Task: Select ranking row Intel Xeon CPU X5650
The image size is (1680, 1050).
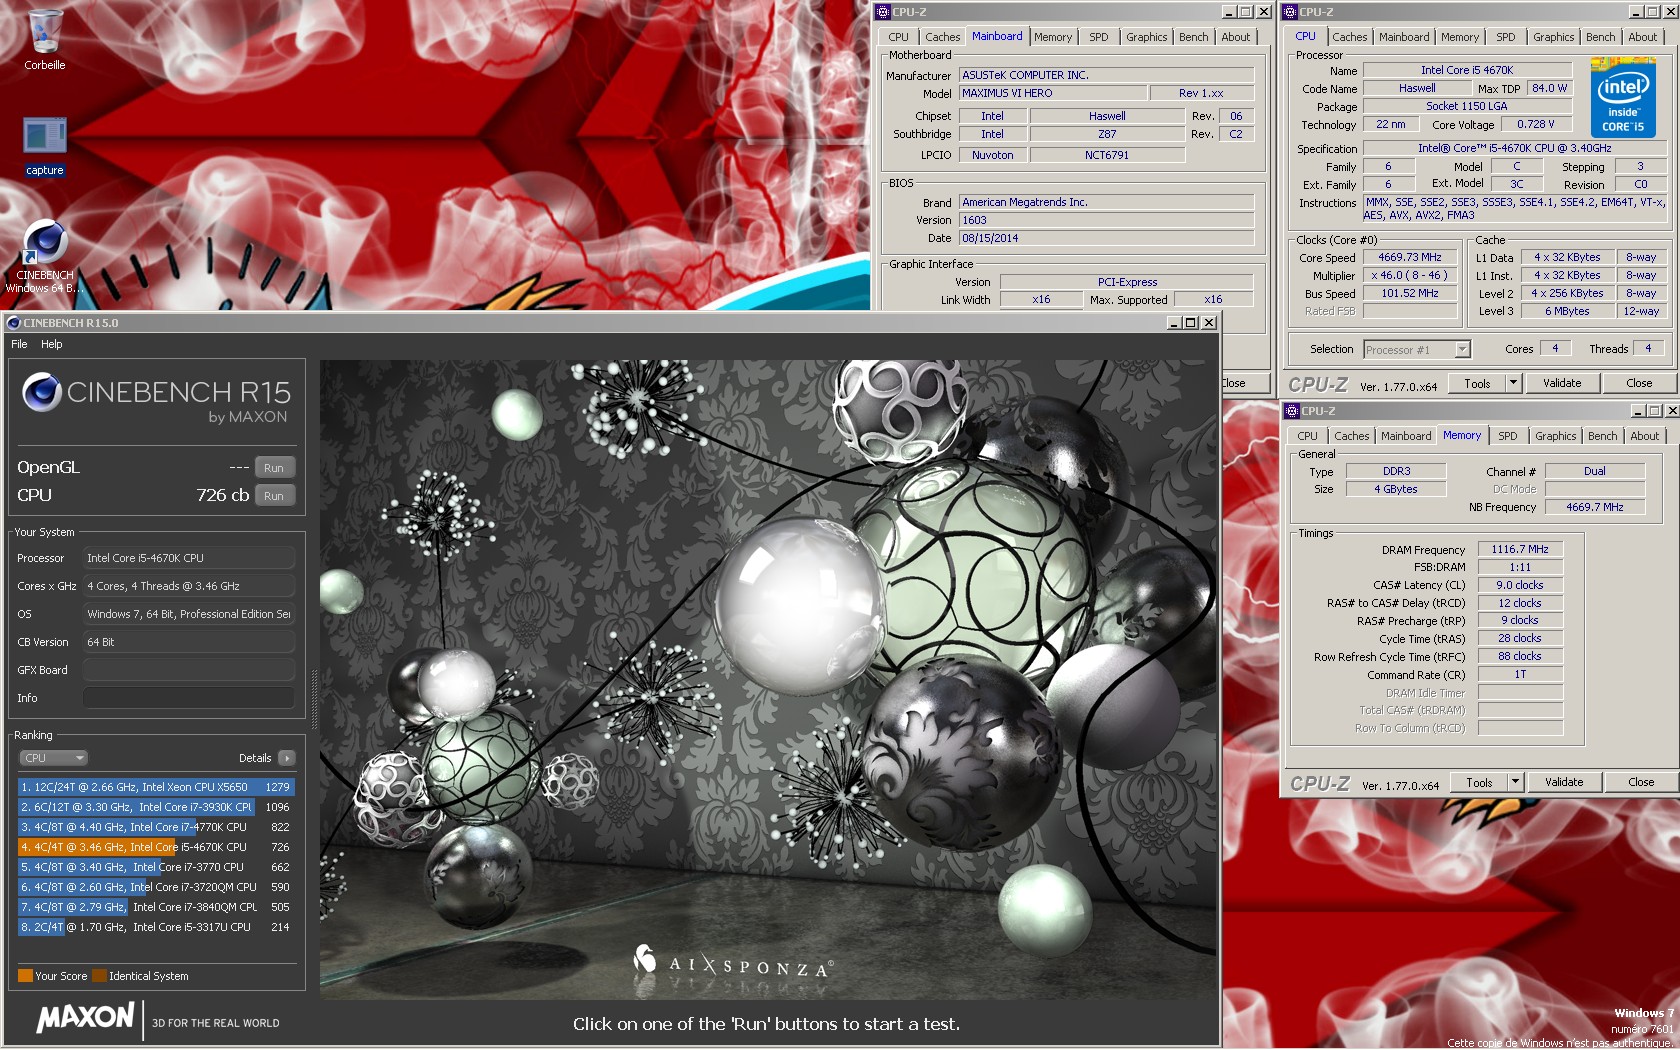Action: pyautogui.click(x=156, y=787)
